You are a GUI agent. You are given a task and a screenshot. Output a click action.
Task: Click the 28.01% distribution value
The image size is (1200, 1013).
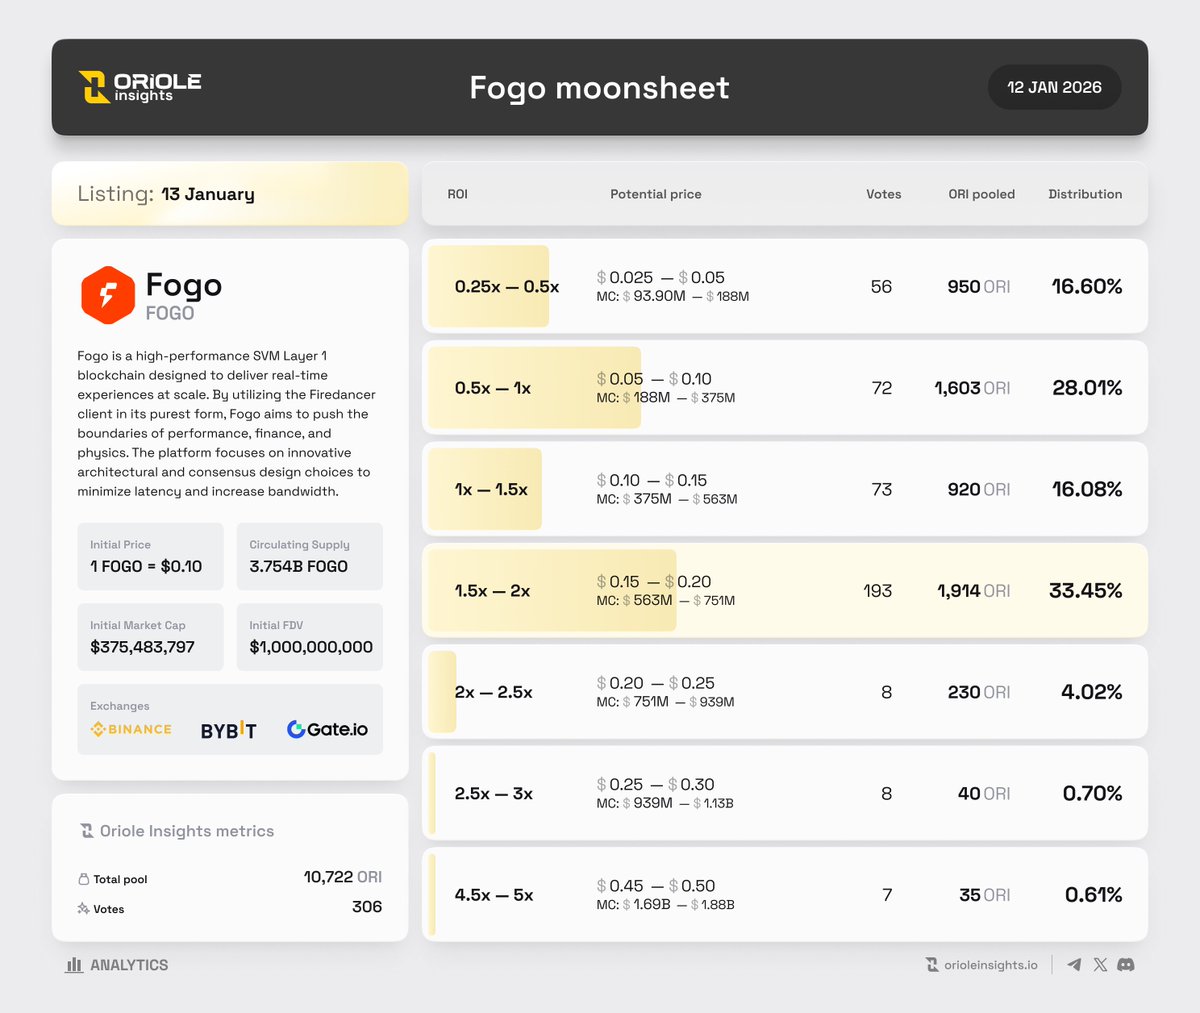tap(1087, 388)
